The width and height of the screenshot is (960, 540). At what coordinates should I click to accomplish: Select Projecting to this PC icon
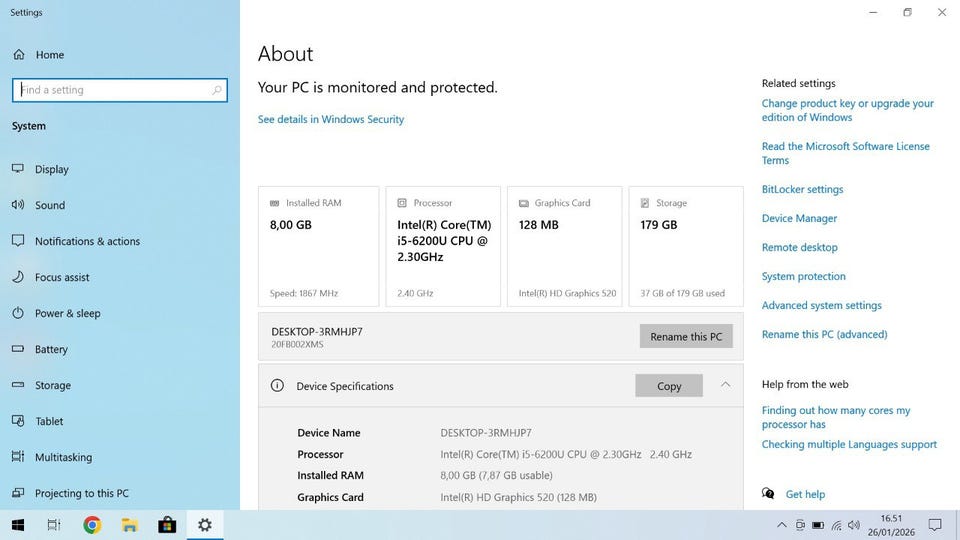[x=18, y=492]
